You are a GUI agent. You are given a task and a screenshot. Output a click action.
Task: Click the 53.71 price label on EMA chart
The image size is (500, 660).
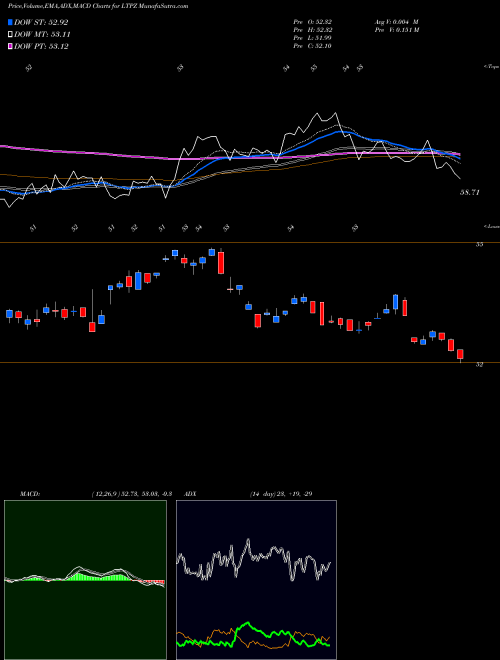tap(470, 192)
